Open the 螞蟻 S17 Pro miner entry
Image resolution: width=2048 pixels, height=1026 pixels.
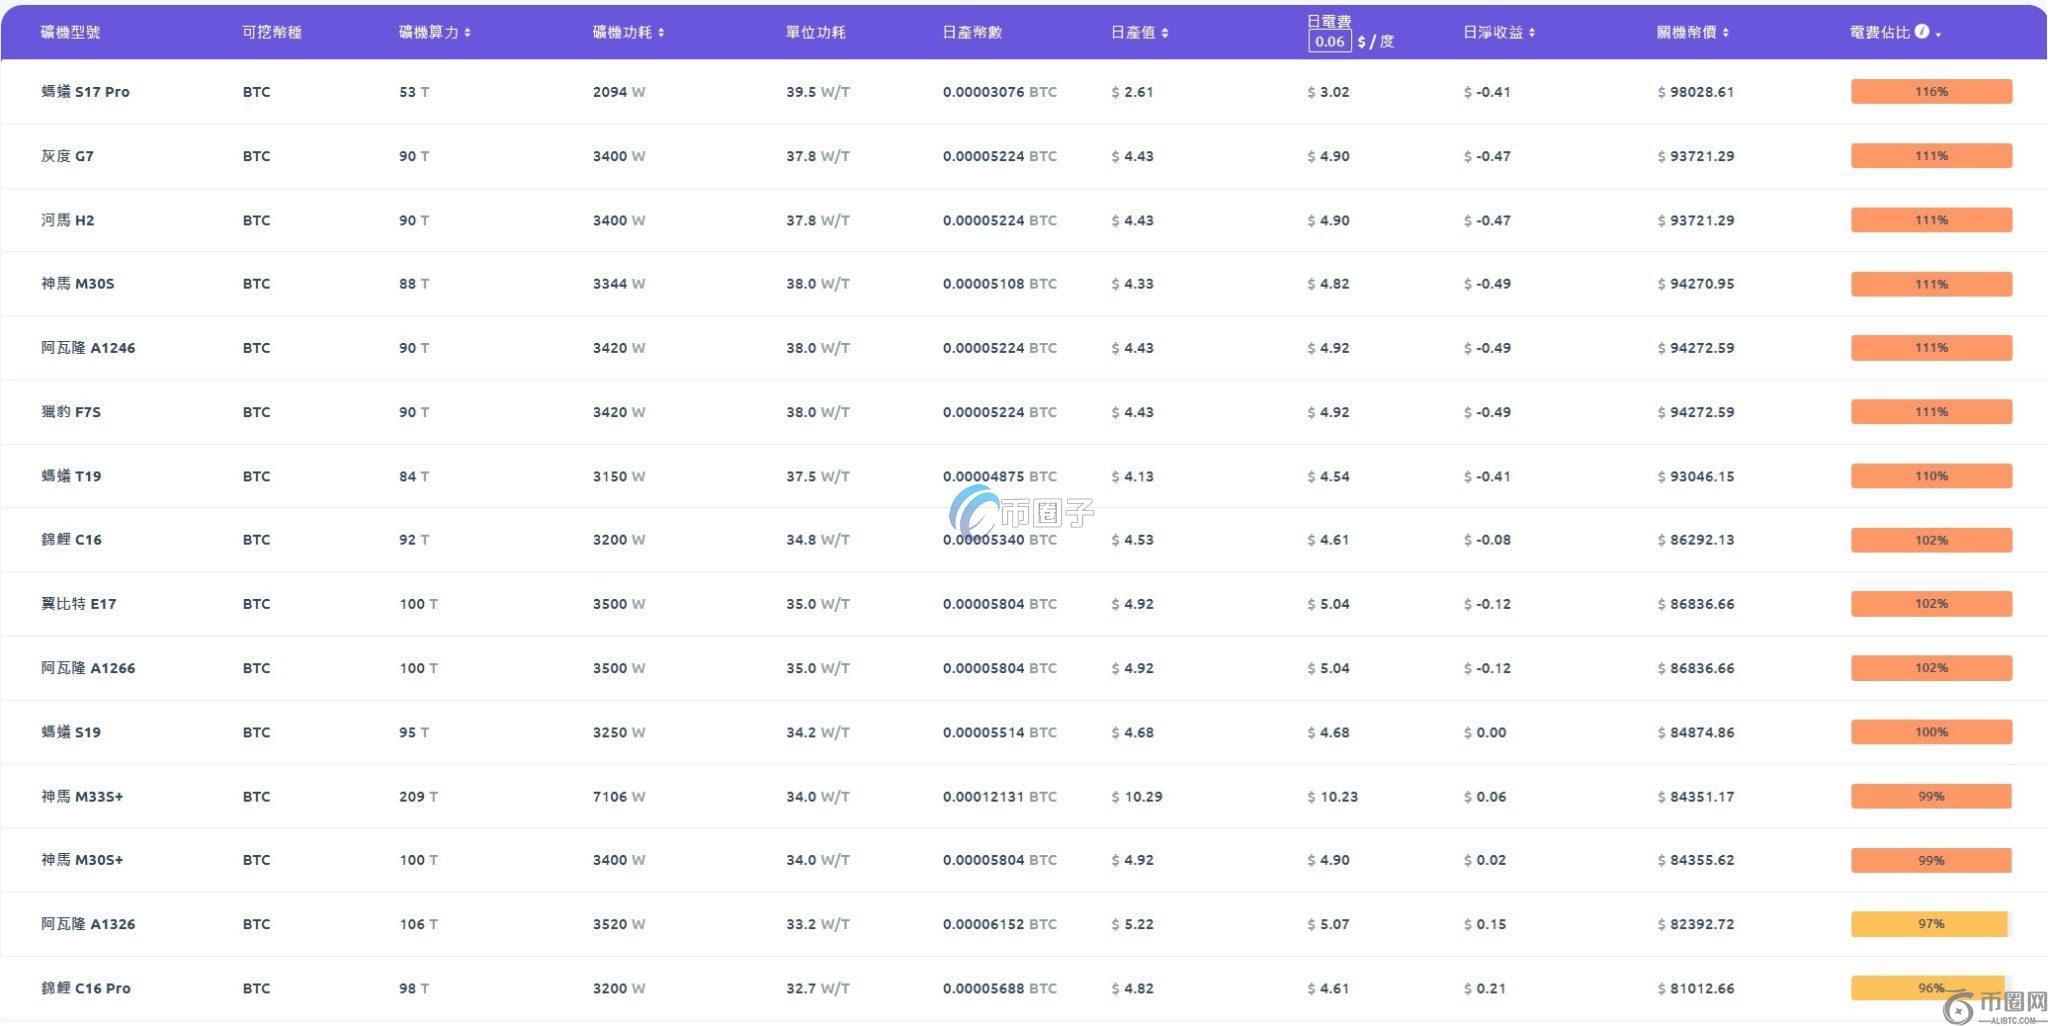click(x=85, y=92)
